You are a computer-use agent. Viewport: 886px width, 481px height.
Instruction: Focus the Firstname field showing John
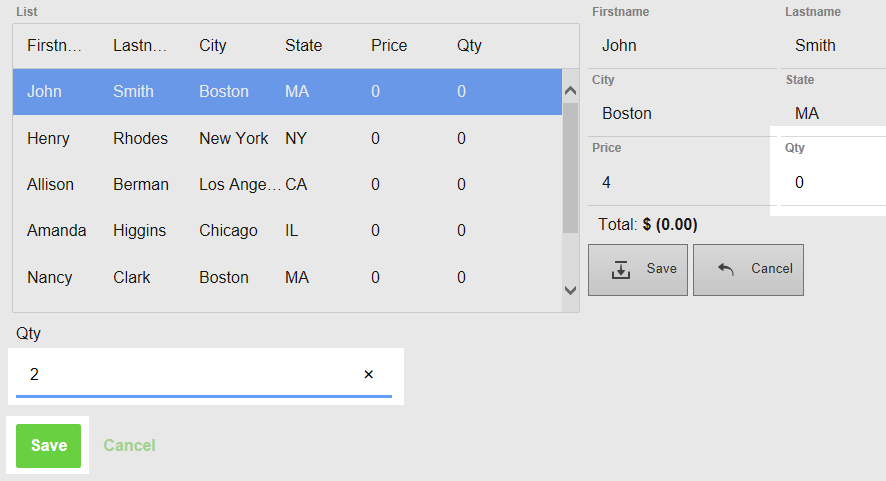click(682, 46)
